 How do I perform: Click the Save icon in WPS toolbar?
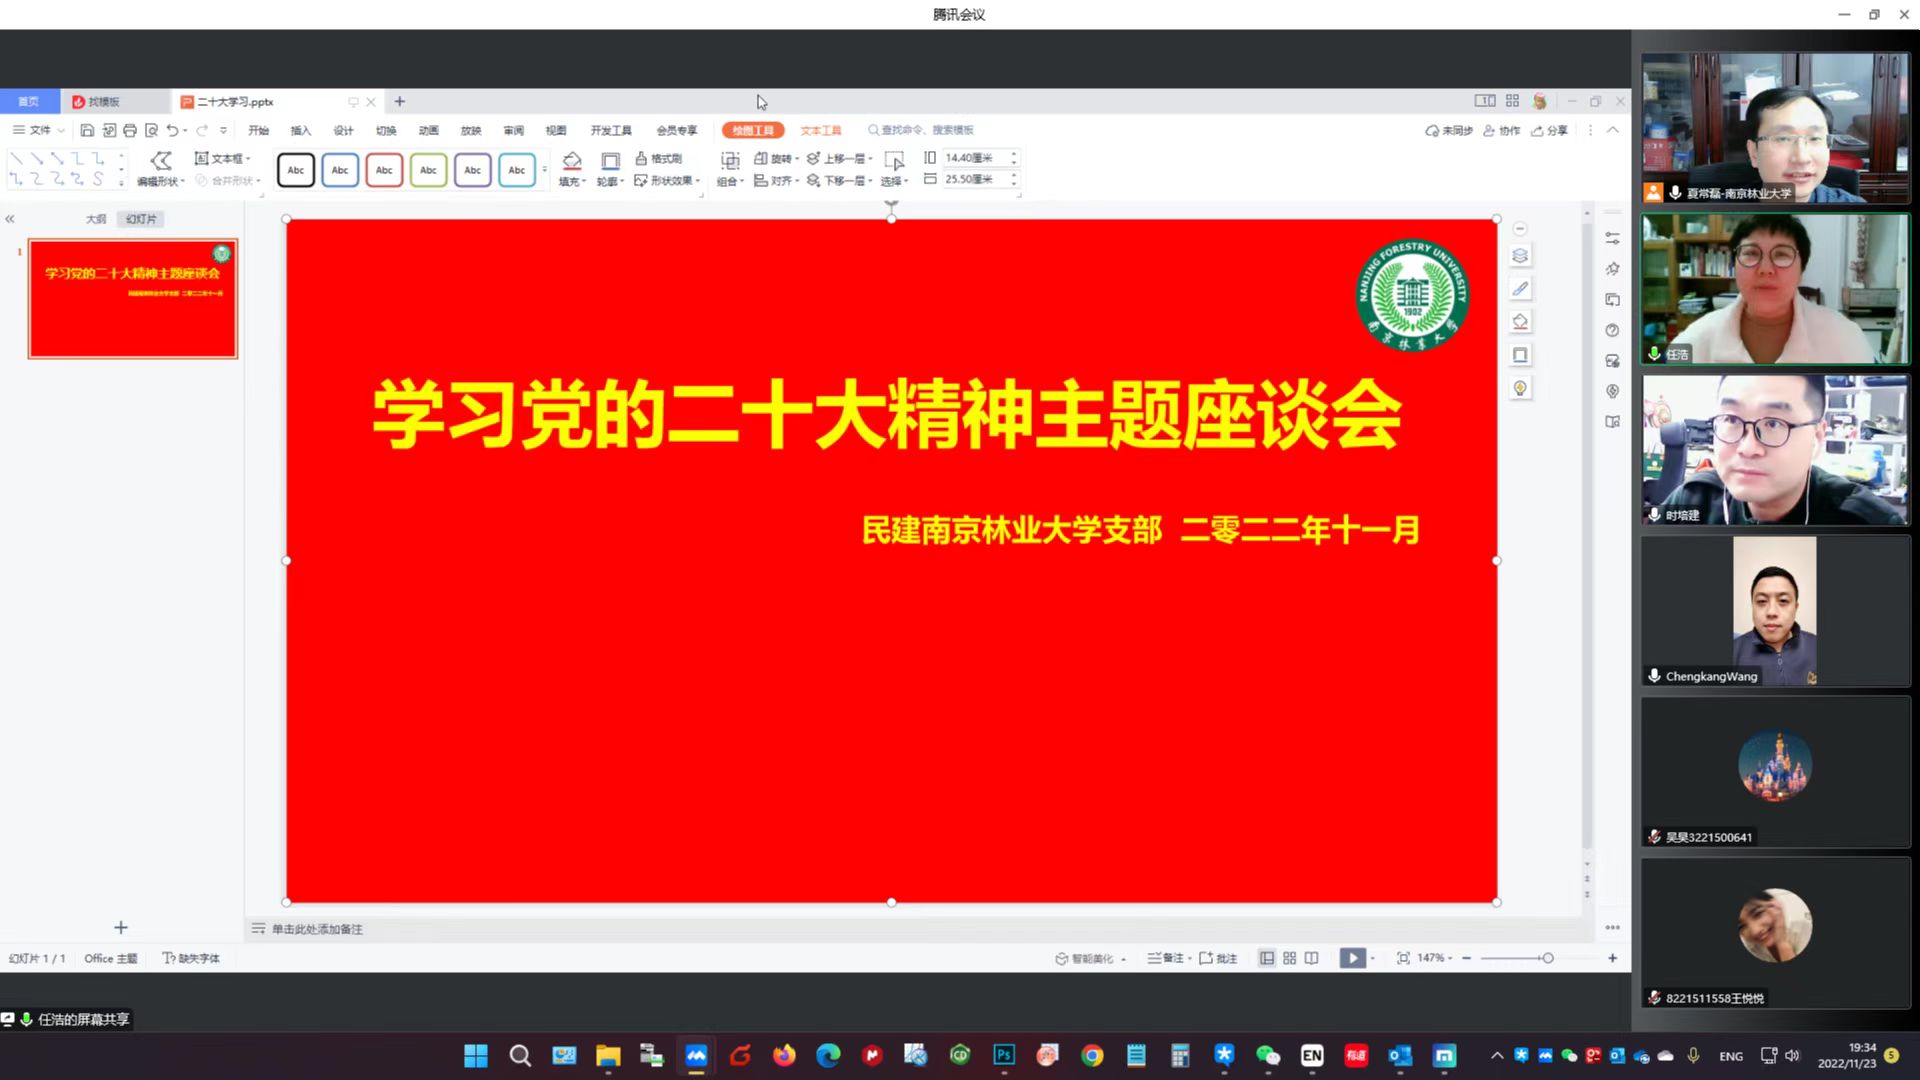(87, 130)
